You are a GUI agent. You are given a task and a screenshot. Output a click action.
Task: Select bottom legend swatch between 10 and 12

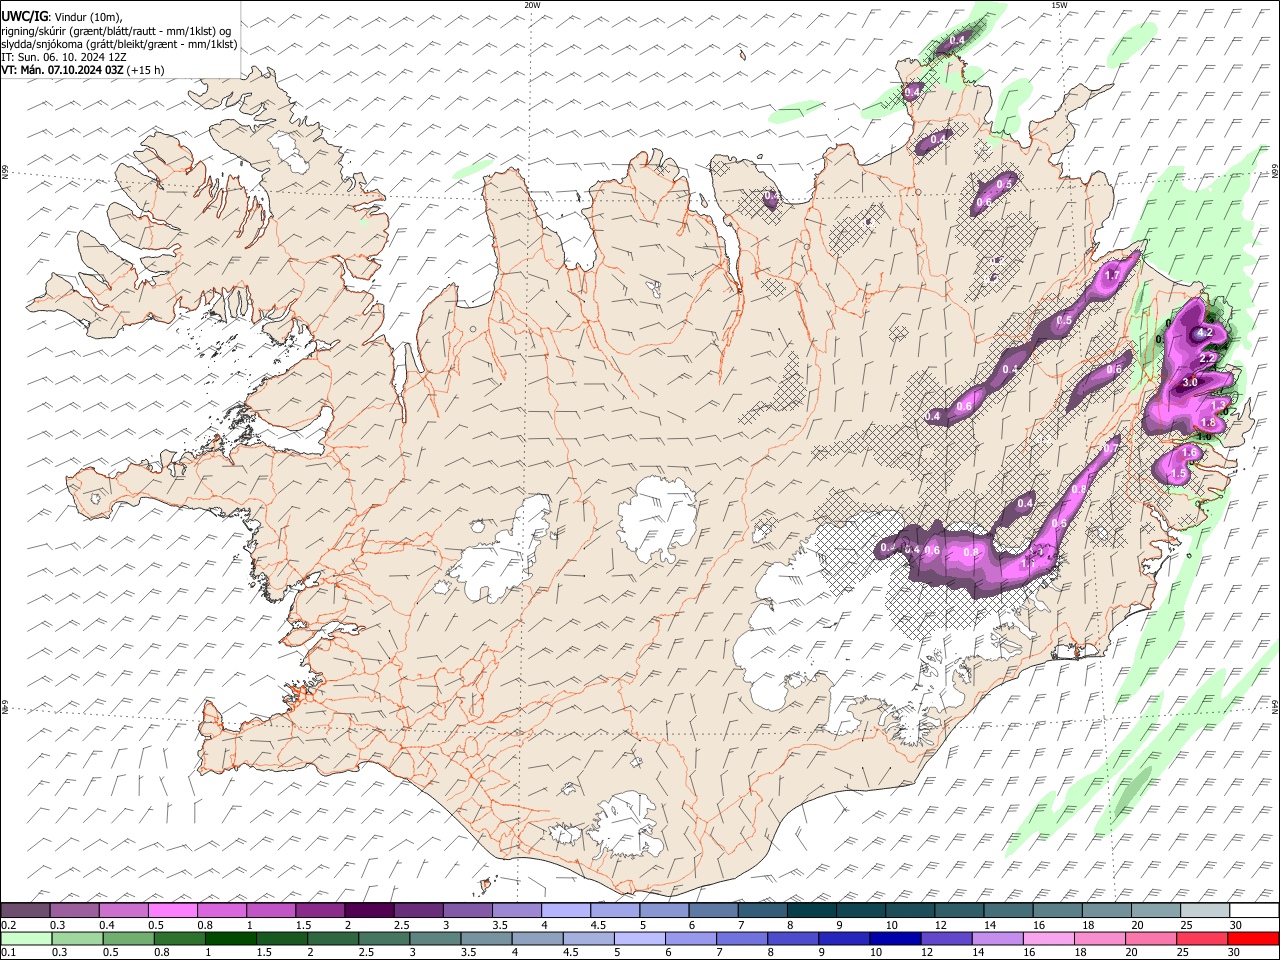(895, 938)
